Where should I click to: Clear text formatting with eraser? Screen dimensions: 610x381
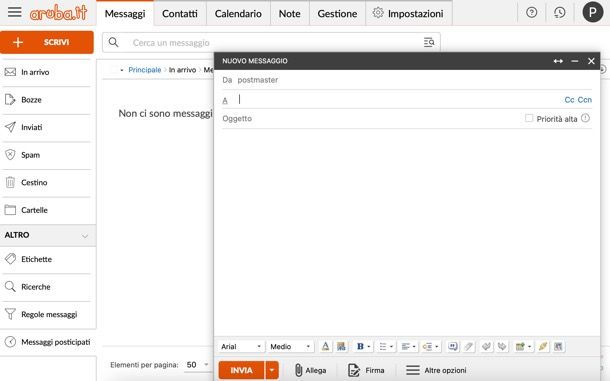469,346
